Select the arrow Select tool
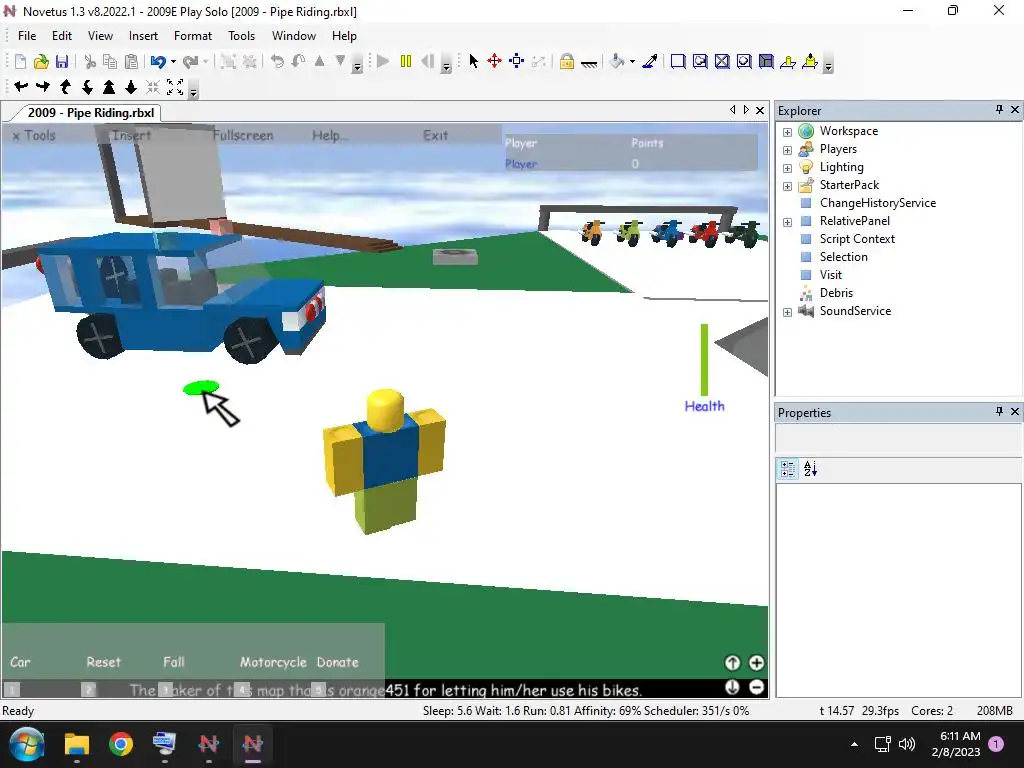This screenshot has height=768, width=1024. [473, 61]
